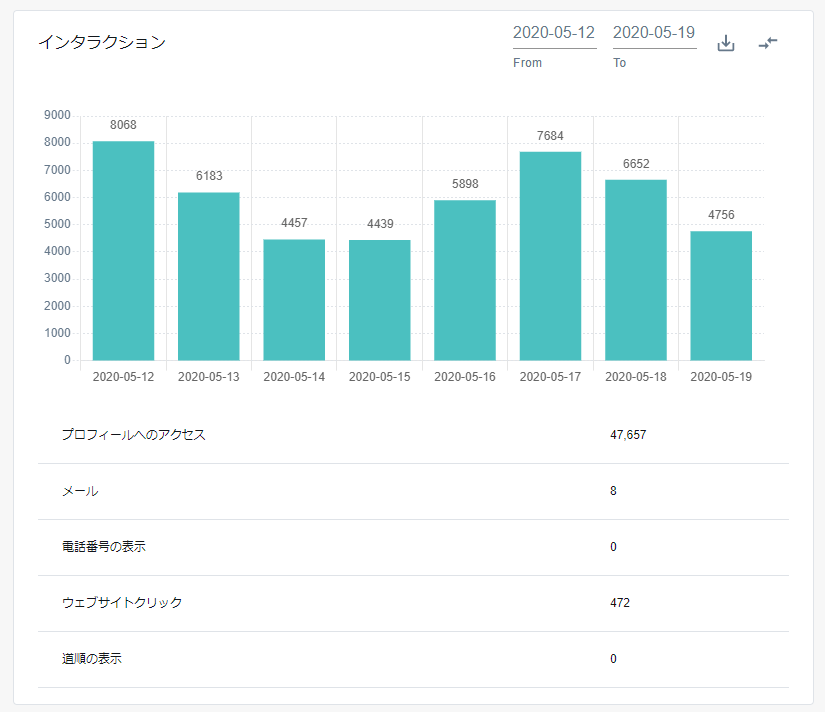Viewport: 825px width, 712px height.
Task: Click the 2020-05-13 bar showing 6183
Action: point(209,276)
